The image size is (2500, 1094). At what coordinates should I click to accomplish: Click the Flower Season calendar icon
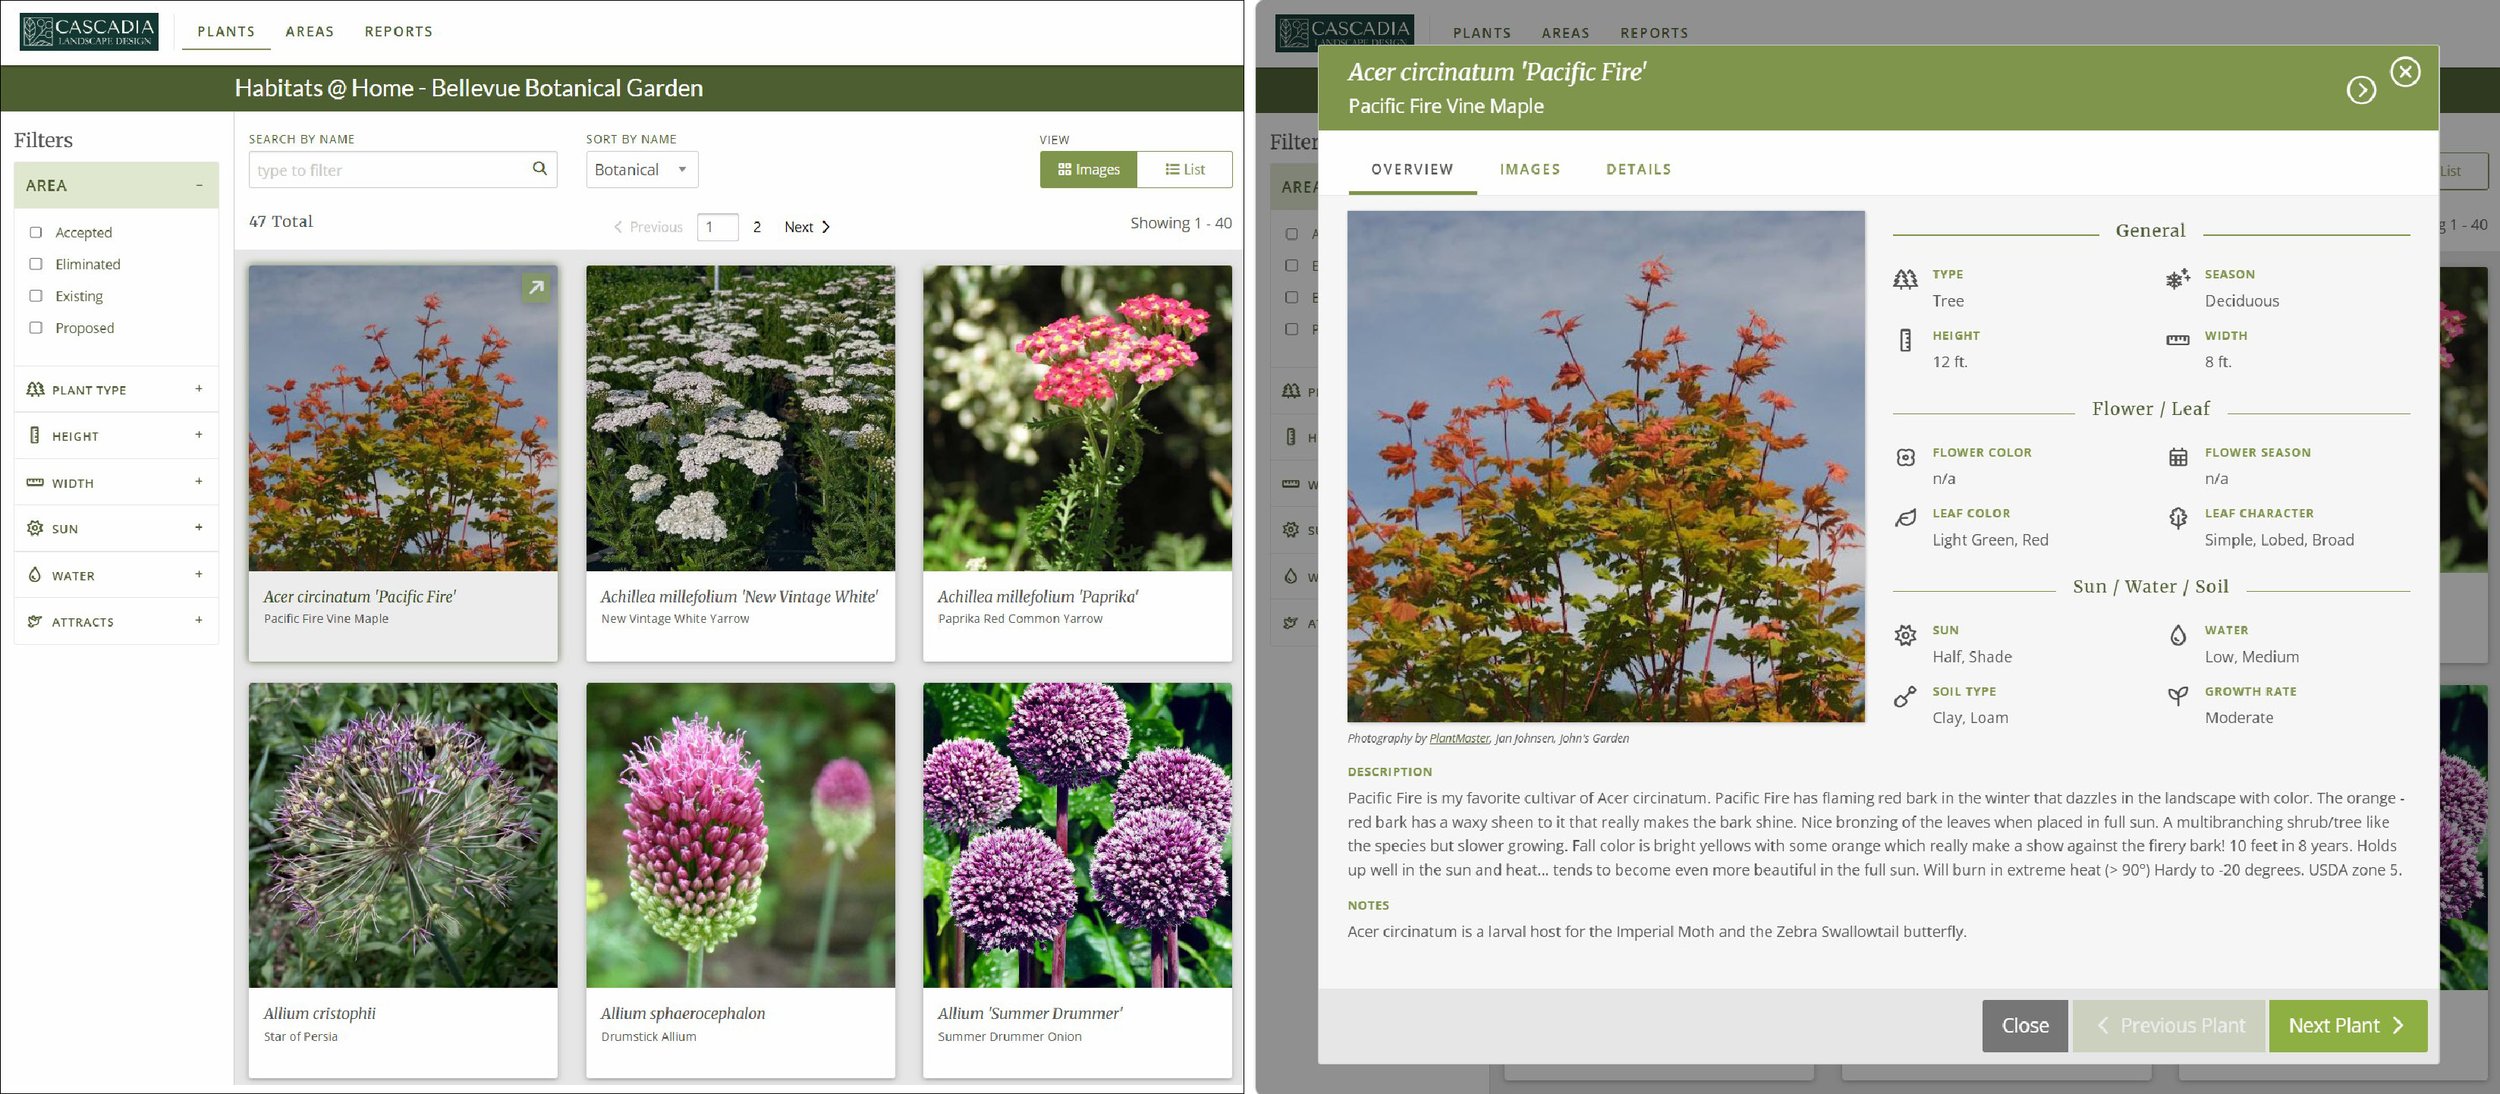coord(2177,457)
